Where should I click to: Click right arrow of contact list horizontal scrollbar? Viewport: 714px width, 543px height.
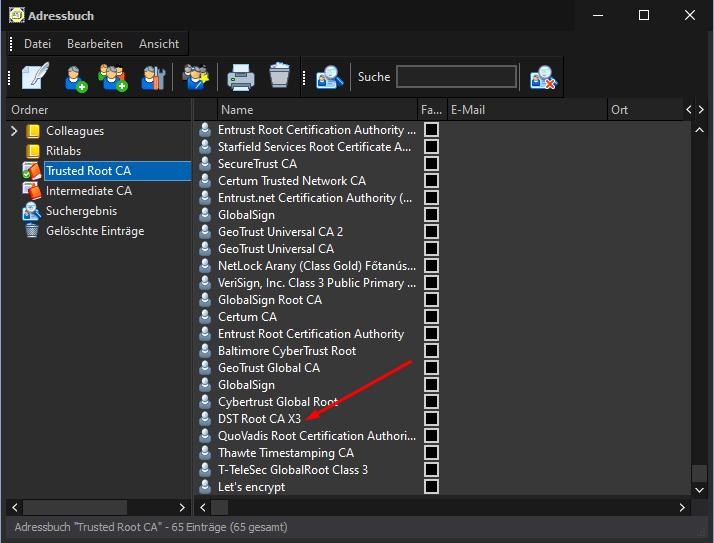coord(682,507)
